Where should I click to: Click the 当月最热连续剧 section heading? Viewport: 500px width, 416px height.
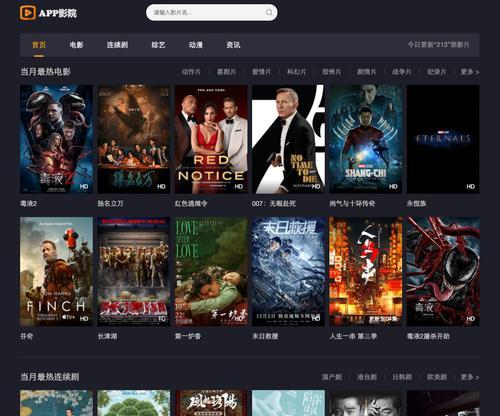tap(50, 377)
